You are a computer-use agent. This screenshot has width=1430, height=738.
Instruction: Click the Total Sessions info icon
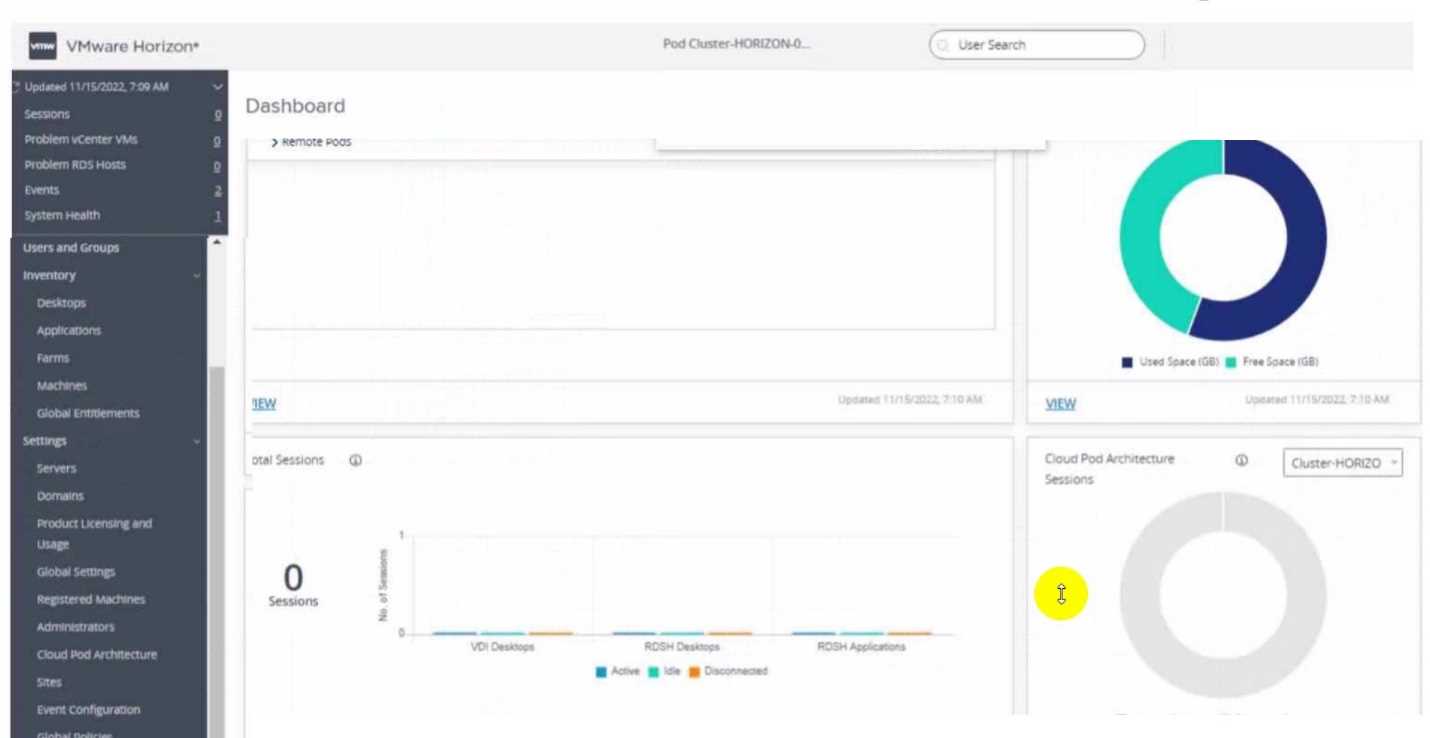coord(355,460)
